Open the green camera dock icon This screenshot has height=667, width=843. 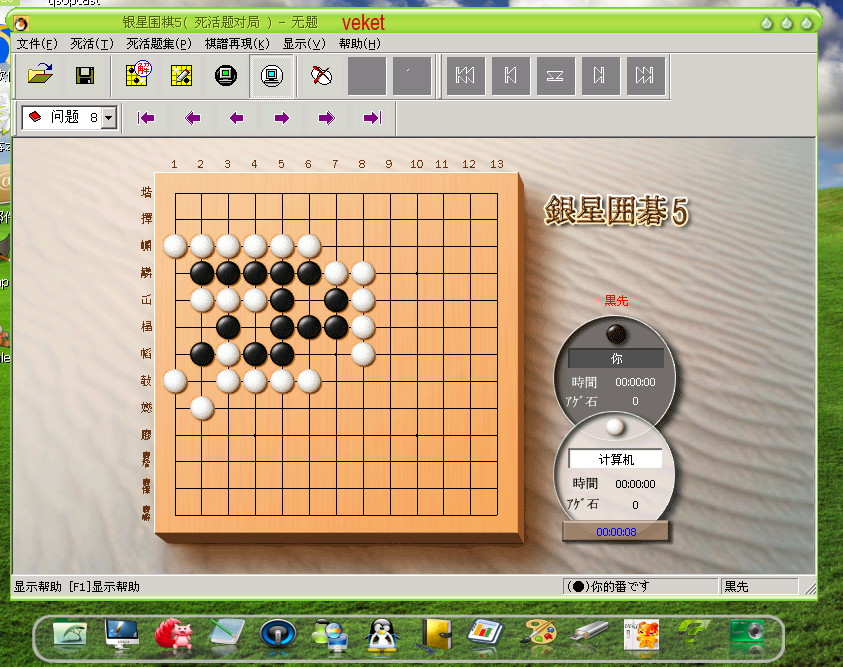pos(747,633)
